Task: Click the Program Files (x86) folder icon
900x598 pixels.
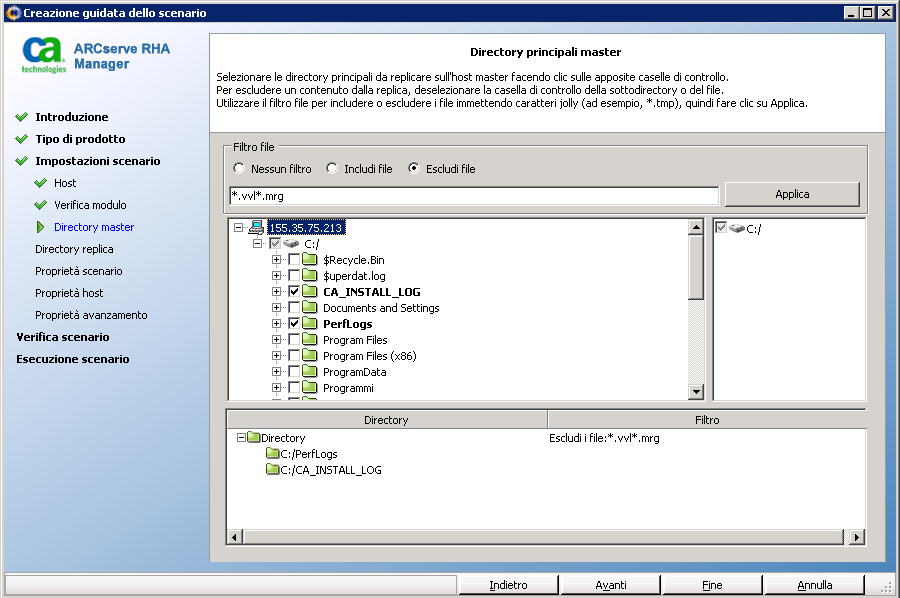Action: (x=310, y=356)
